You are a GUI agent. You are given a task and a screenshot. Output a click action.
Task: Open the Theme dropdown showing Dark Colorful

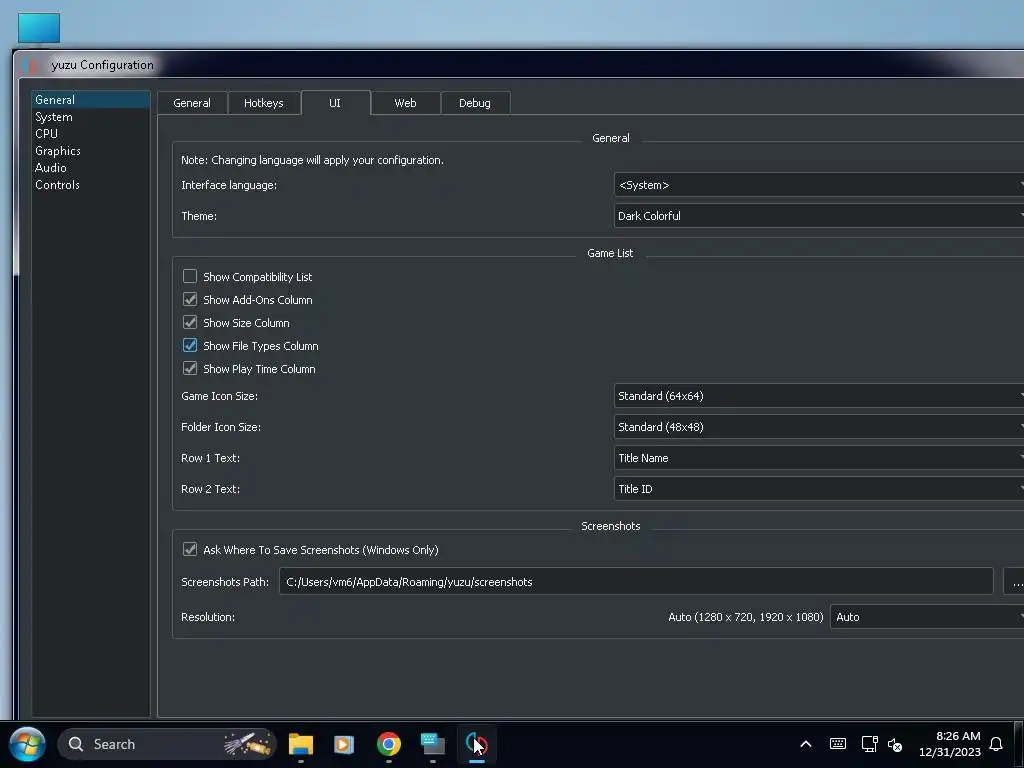coord(819,216)
